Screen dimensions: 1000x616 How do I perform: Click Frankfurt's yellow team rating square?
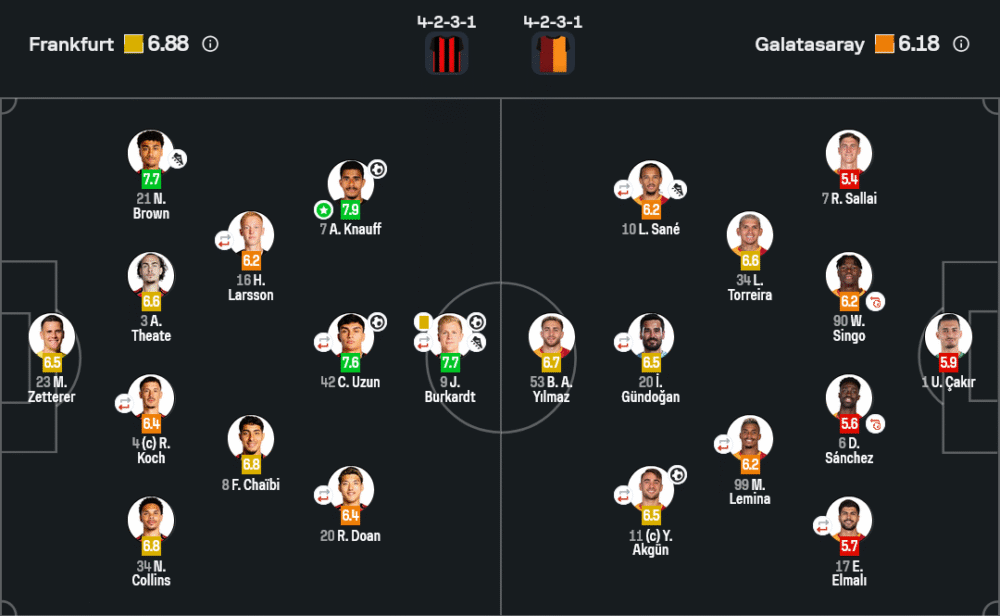click(133, 44)
